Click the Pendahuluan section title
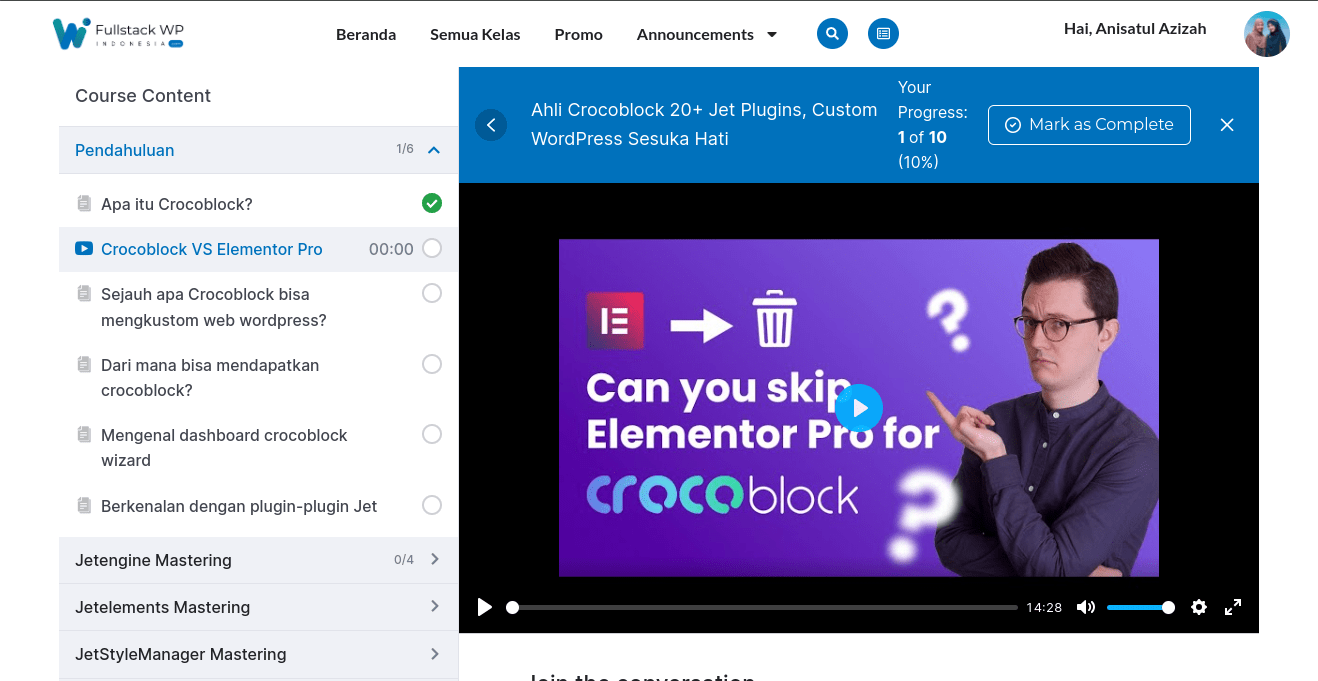Screen dimensions: 1318x681 pos(125,150)
